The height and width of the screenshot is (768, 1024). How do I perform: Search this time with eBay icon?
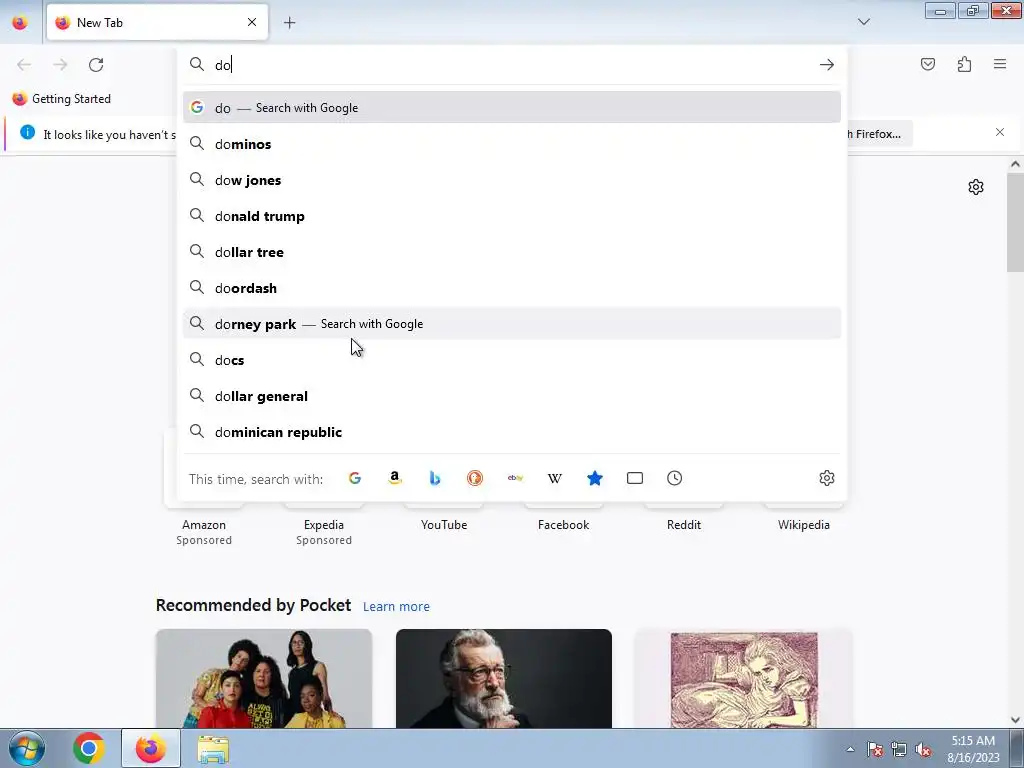[x=515, y=478]
